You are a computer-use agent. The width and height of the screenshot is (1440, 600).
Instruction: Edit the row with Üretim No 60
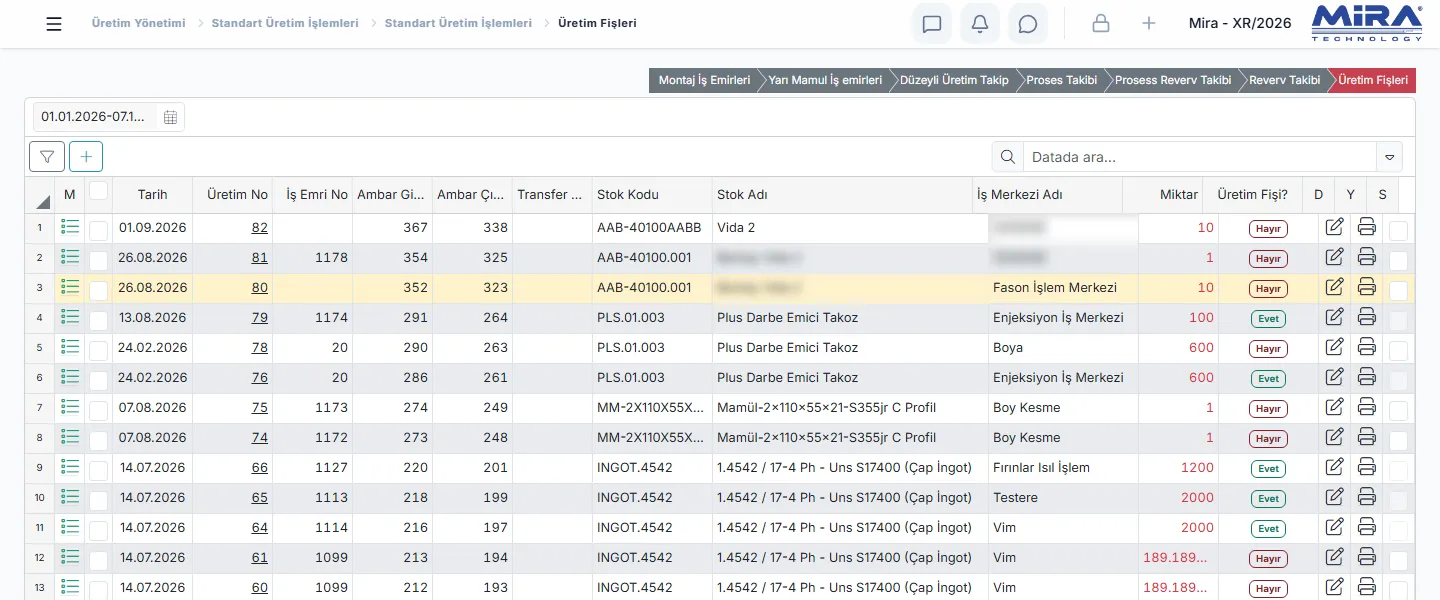click(x=1334, y=587)
